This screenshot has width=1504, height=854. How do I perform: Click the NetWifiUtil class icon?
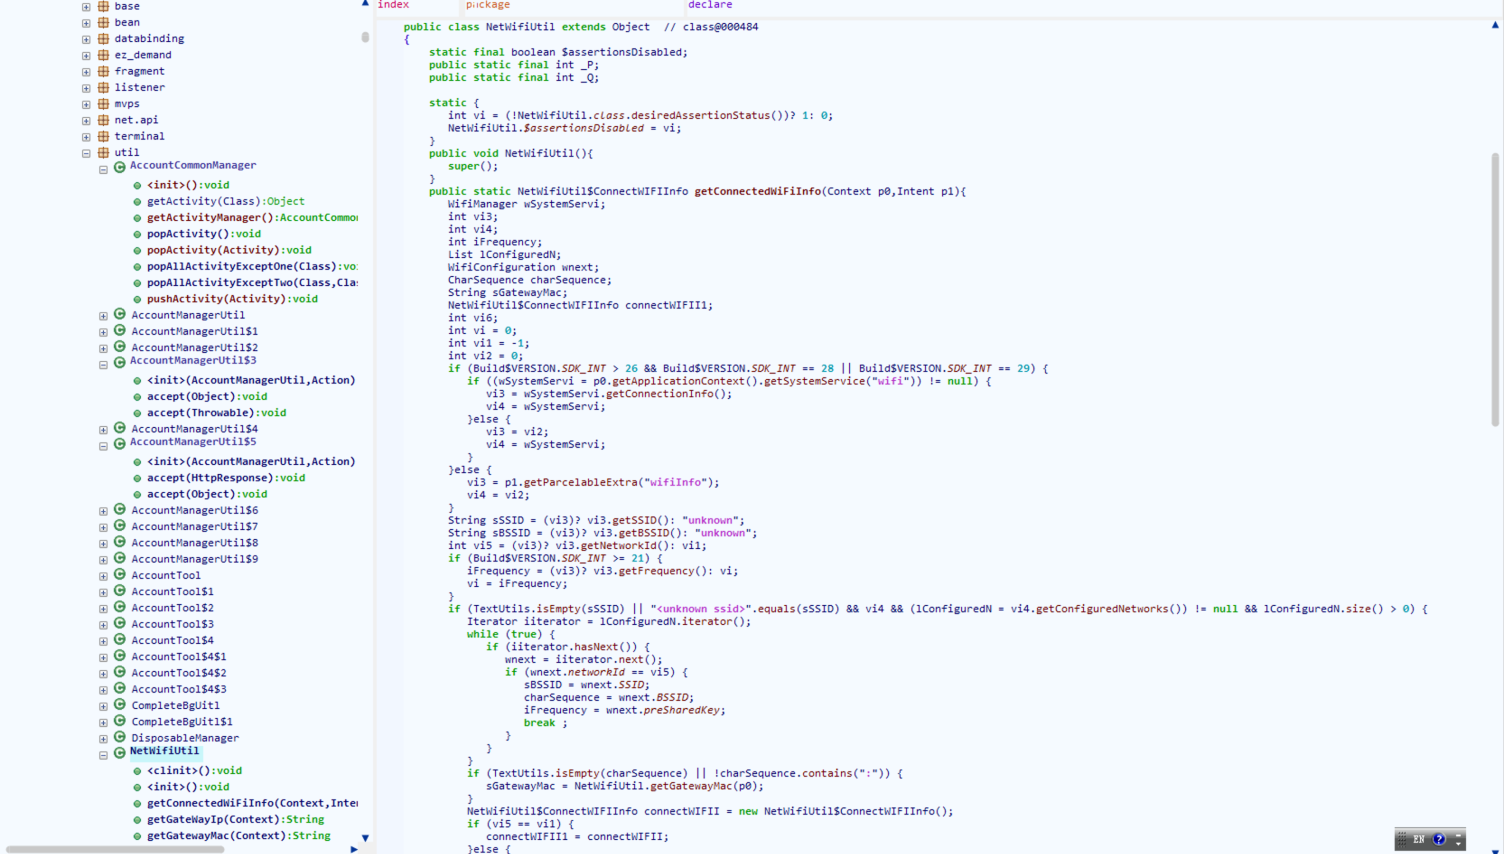point(119,752)
